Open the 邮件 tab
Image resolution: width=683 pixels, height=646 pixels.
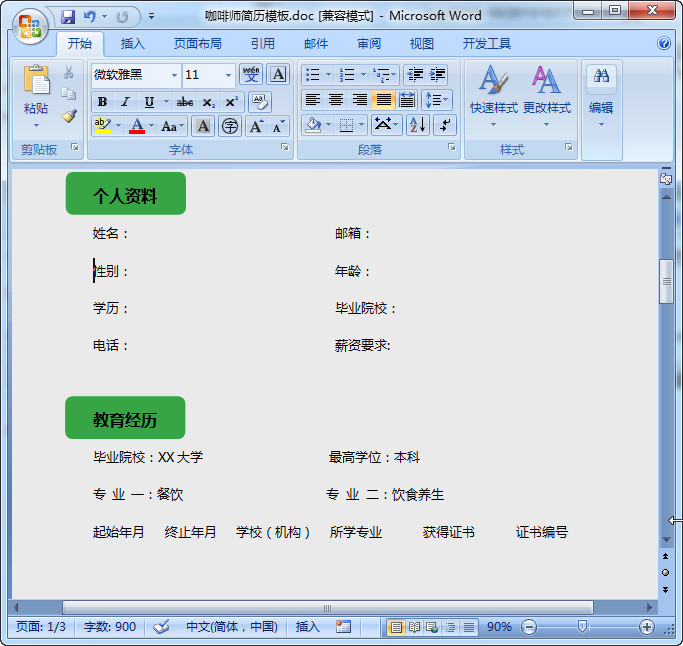point(316,44)
